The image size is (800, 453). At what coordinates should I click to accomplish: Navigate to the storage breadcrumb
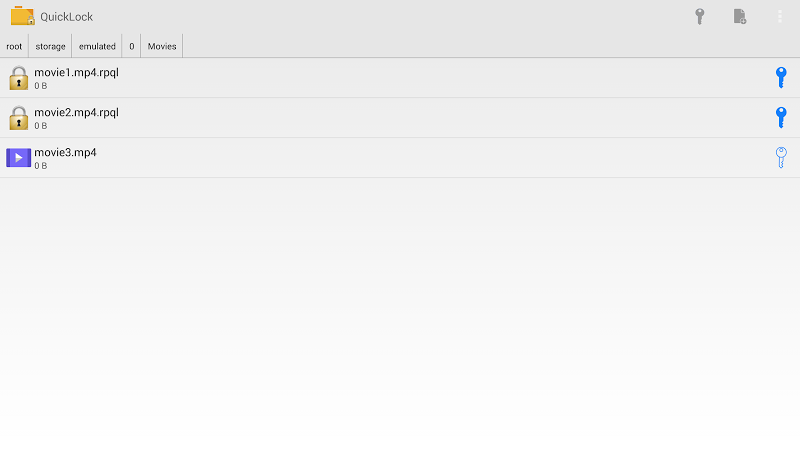50,46
